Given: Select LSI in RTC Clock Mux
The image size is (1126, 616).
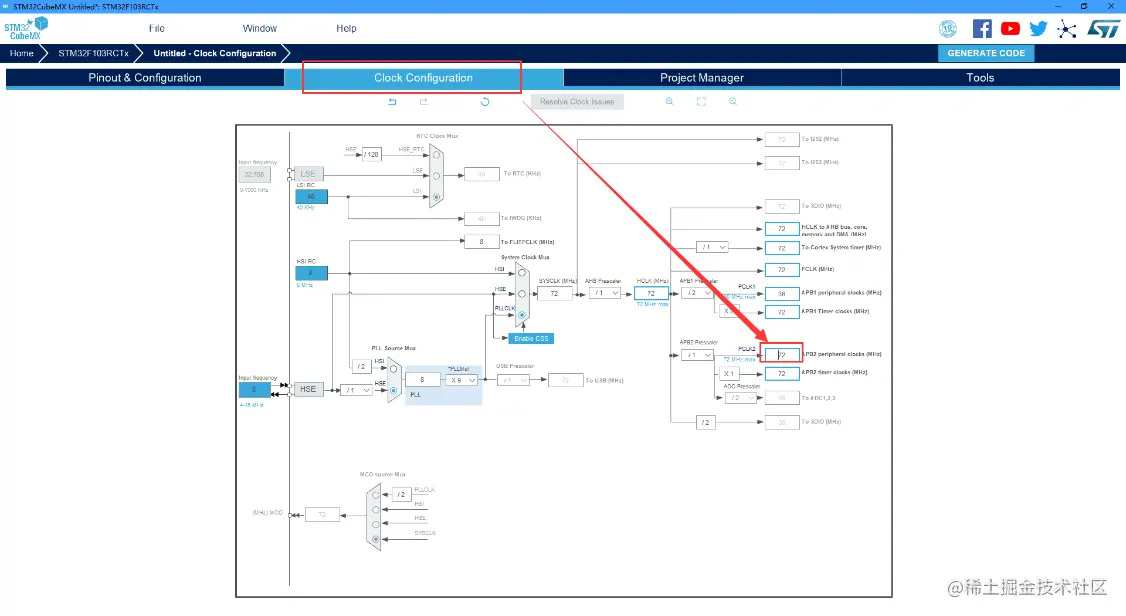Looking at the screenshot, I should click(436, 197).
